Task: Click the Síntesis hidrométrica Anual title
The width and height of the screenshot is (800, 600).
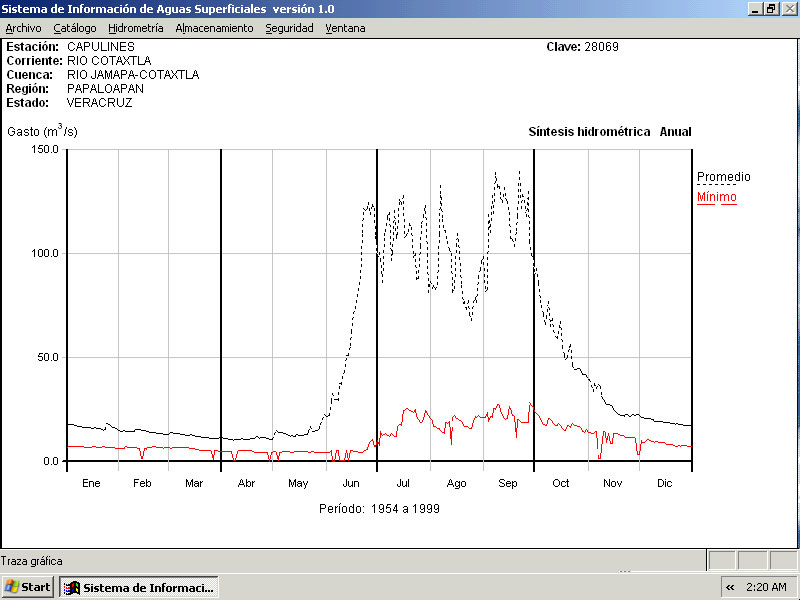Action: pos(609,132)
